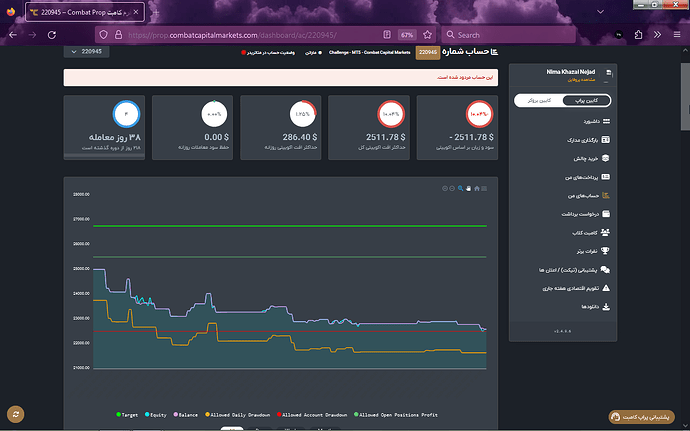The image size is (690, 431).
Task: Open Firefox extensions puzzle icon
Action: [x=639, y=35]
